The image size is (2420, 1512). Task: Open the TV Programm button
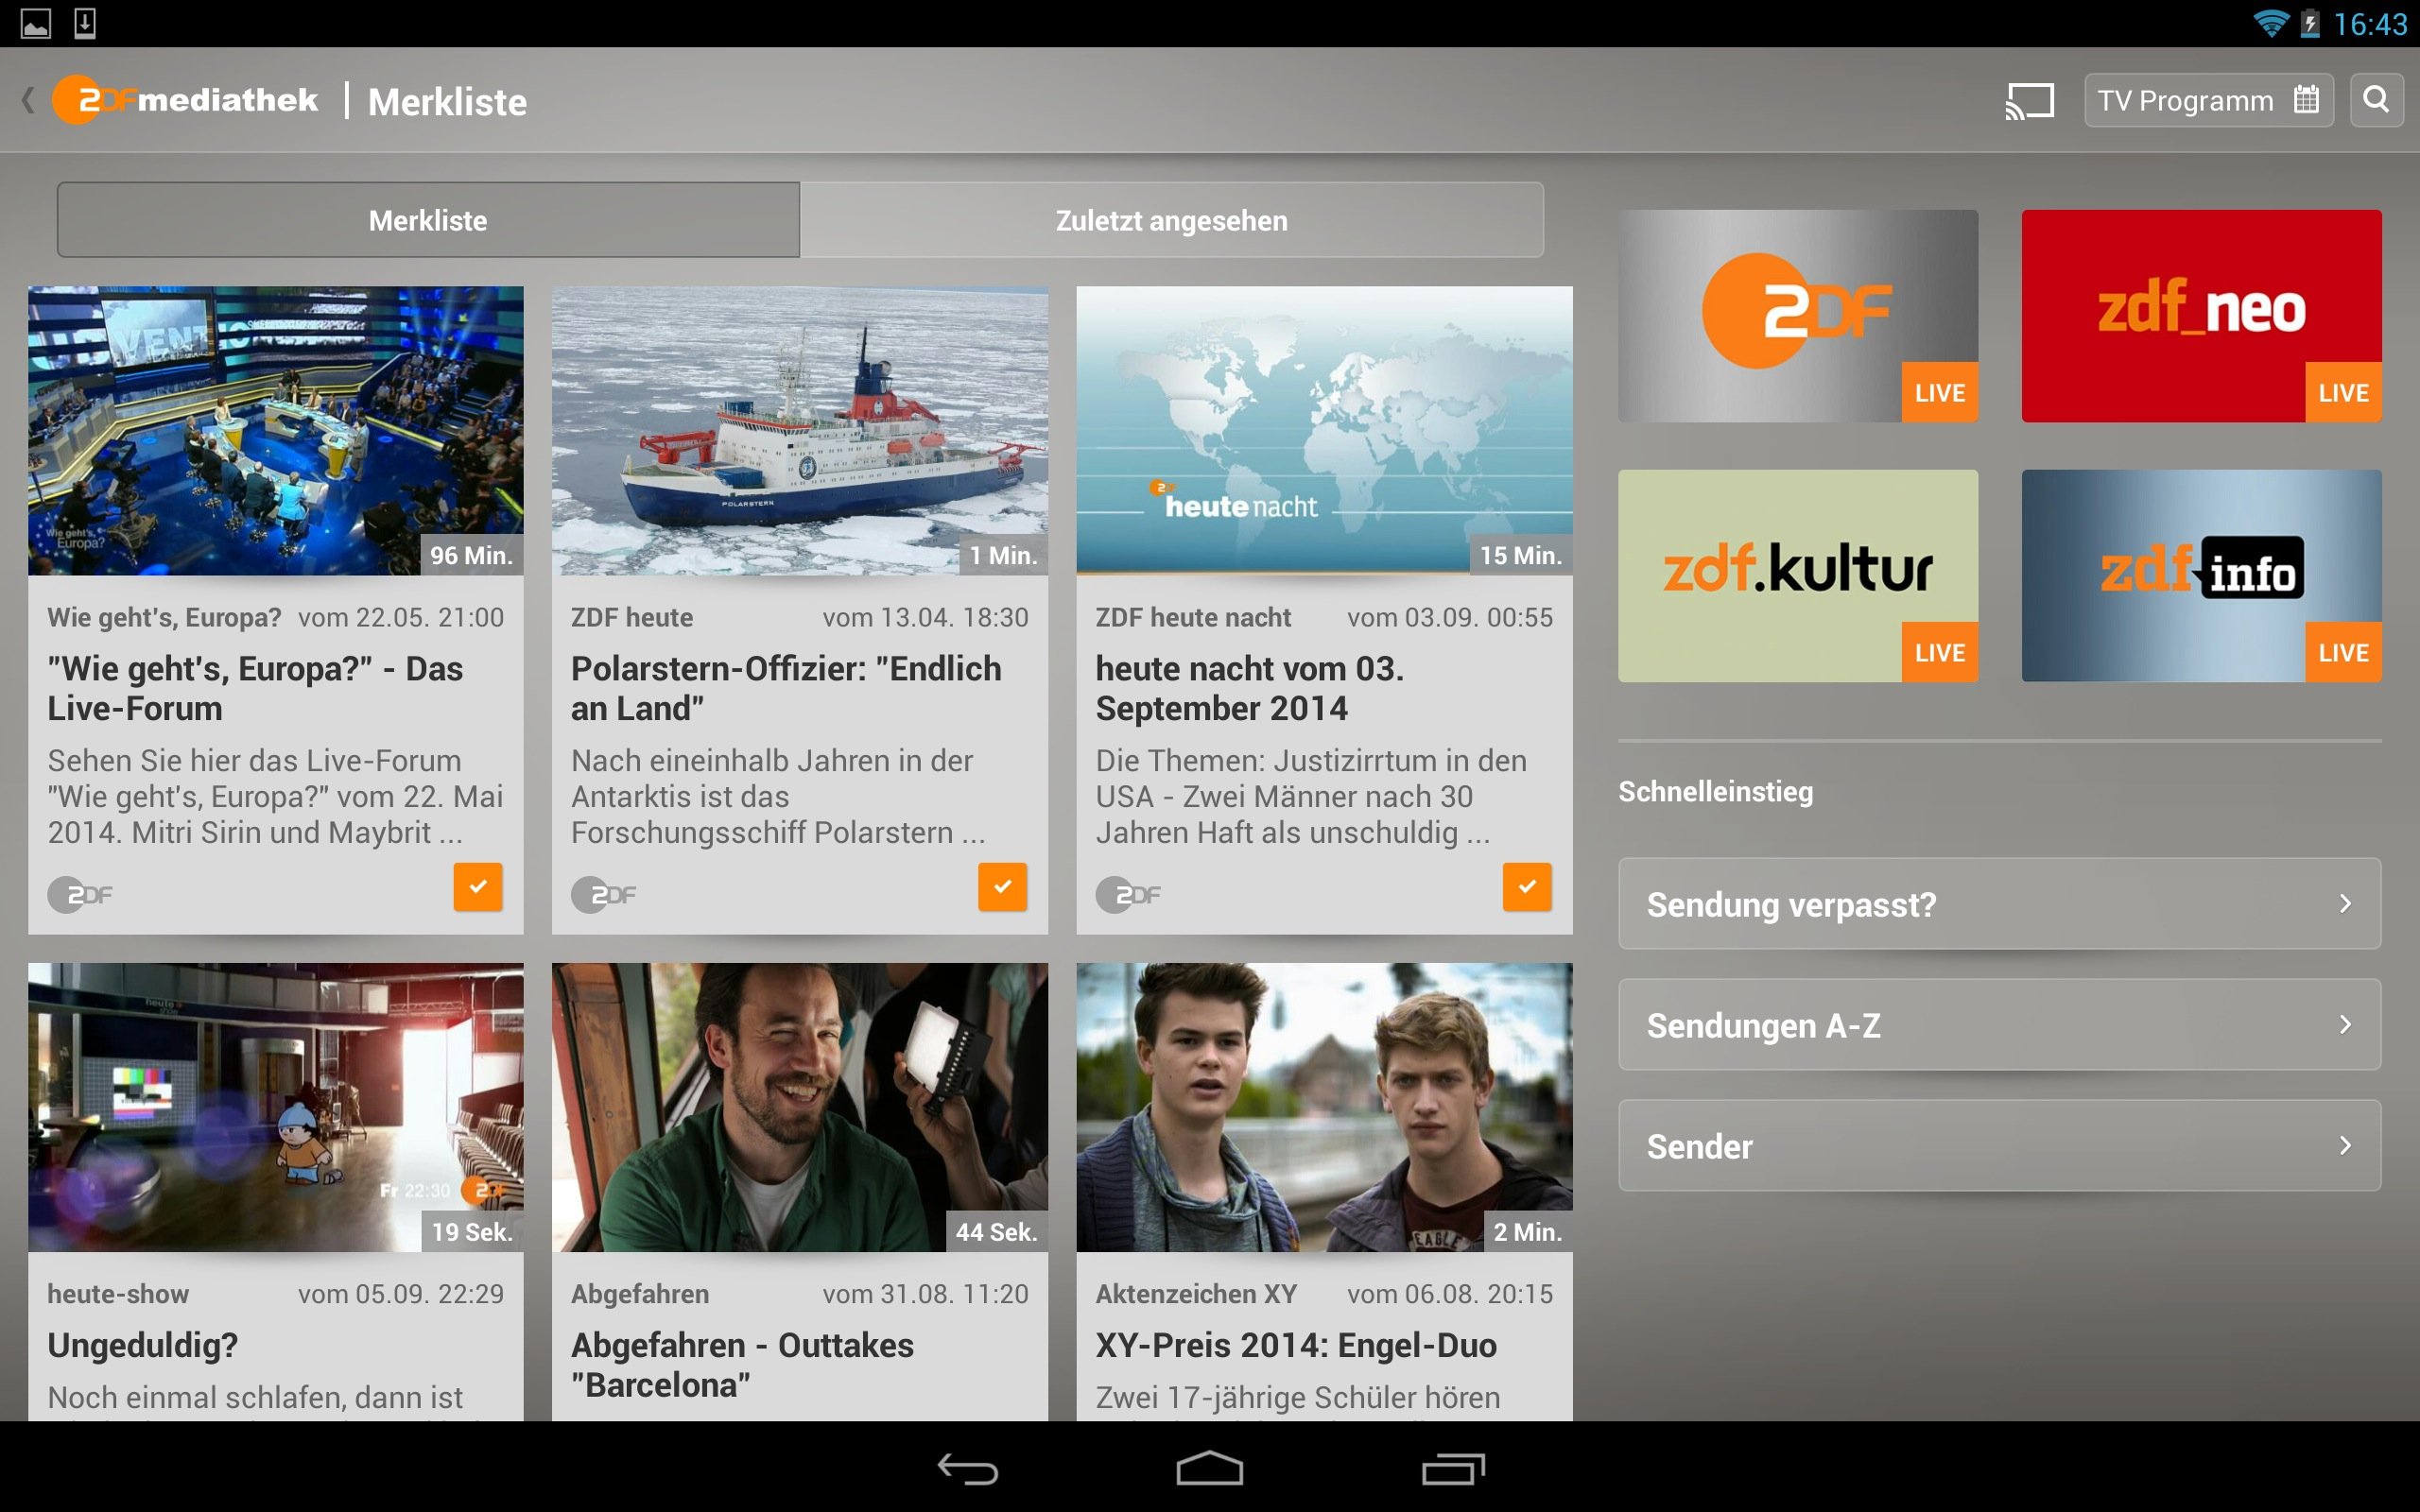click(2208, 100)
